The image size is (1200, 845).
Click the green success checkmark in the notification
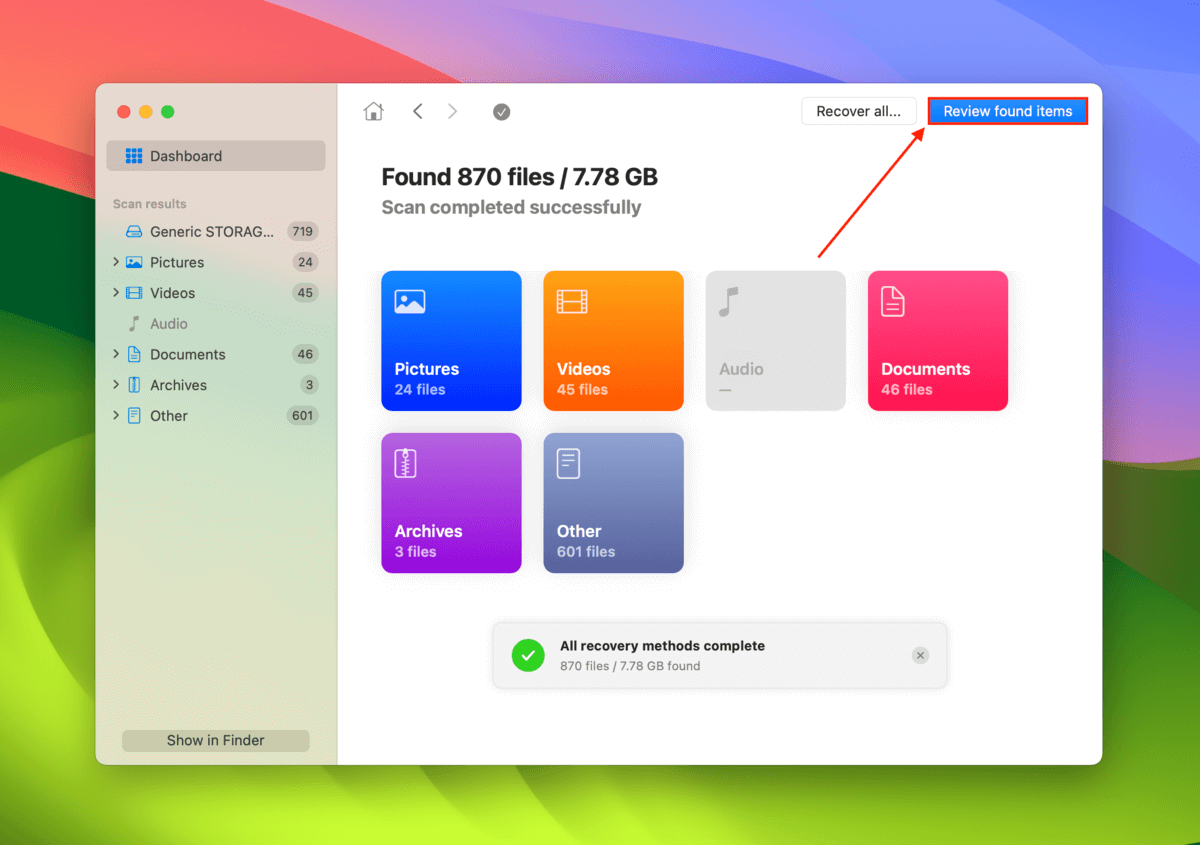tap(528, 655)
